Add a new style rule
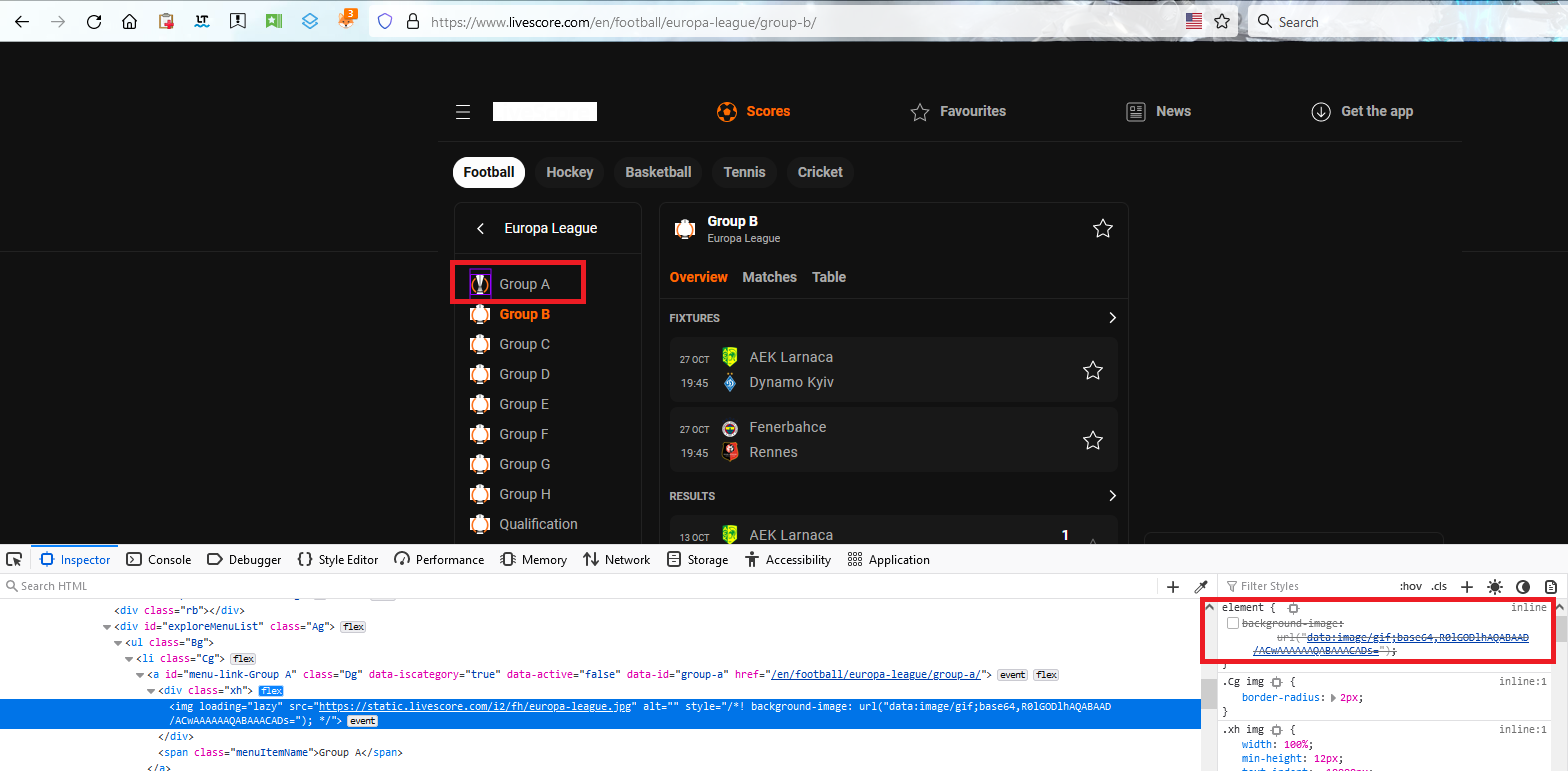 coord(1467,587)
